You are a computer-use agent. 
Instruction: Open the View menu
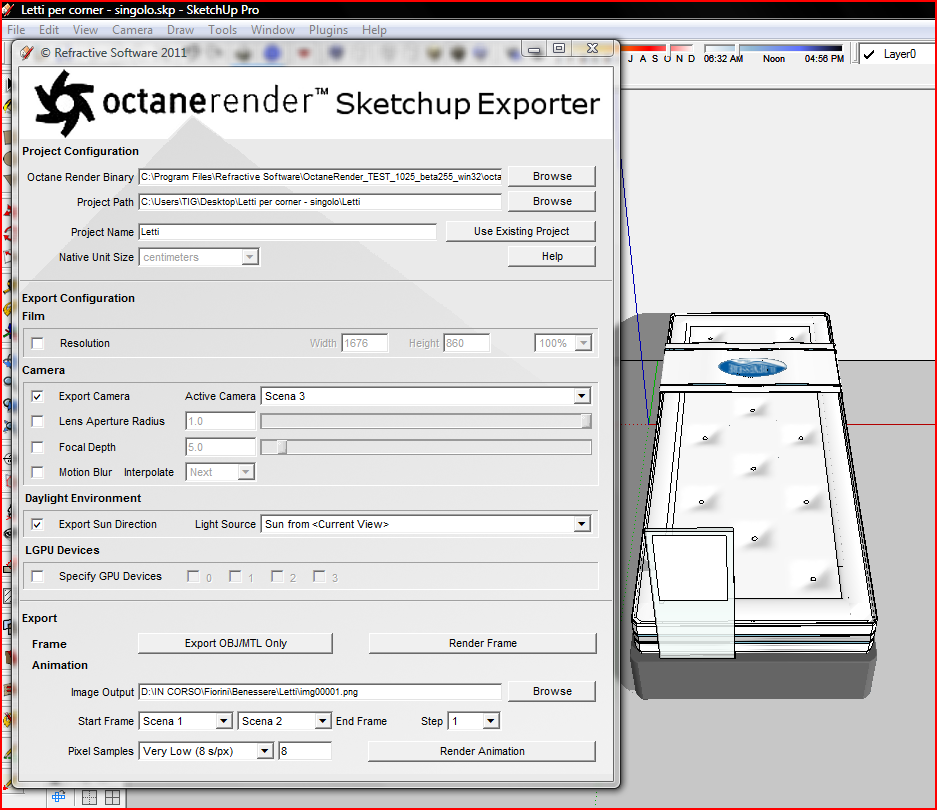[85, 30]
